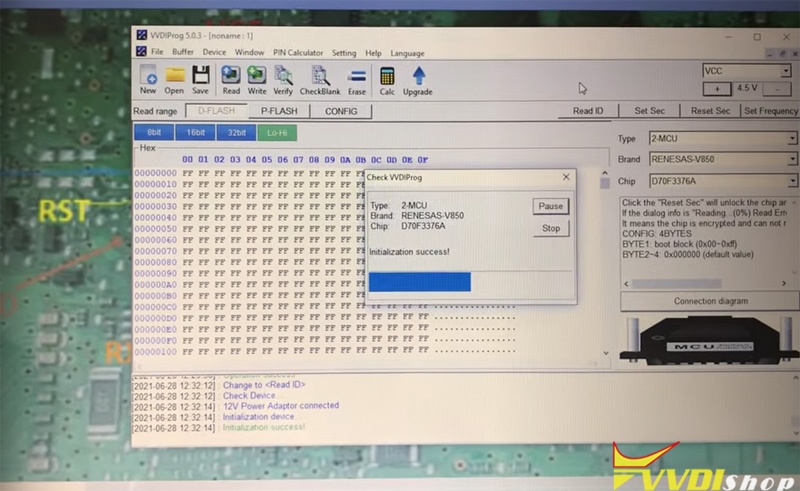
Task: Click 'Initialization success!' dialog text
Action: click(409, 252)
